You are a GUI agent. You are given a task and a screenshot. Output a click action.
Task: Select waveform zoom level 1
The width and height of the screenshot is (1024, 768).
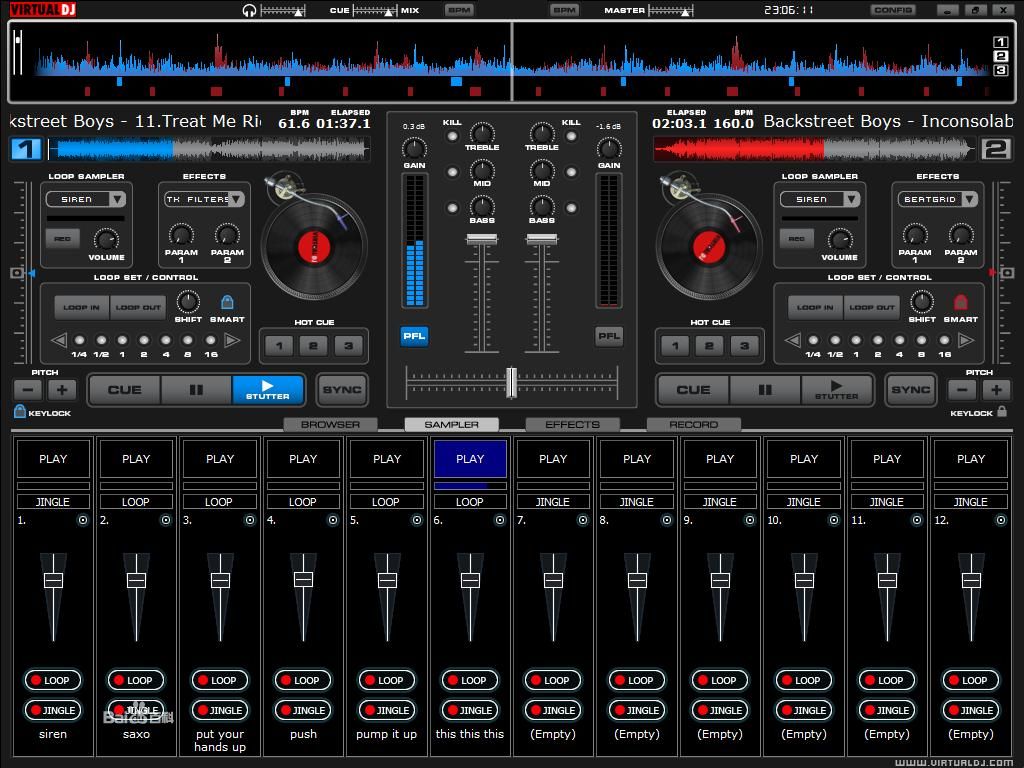click(x=1000, y=42)
